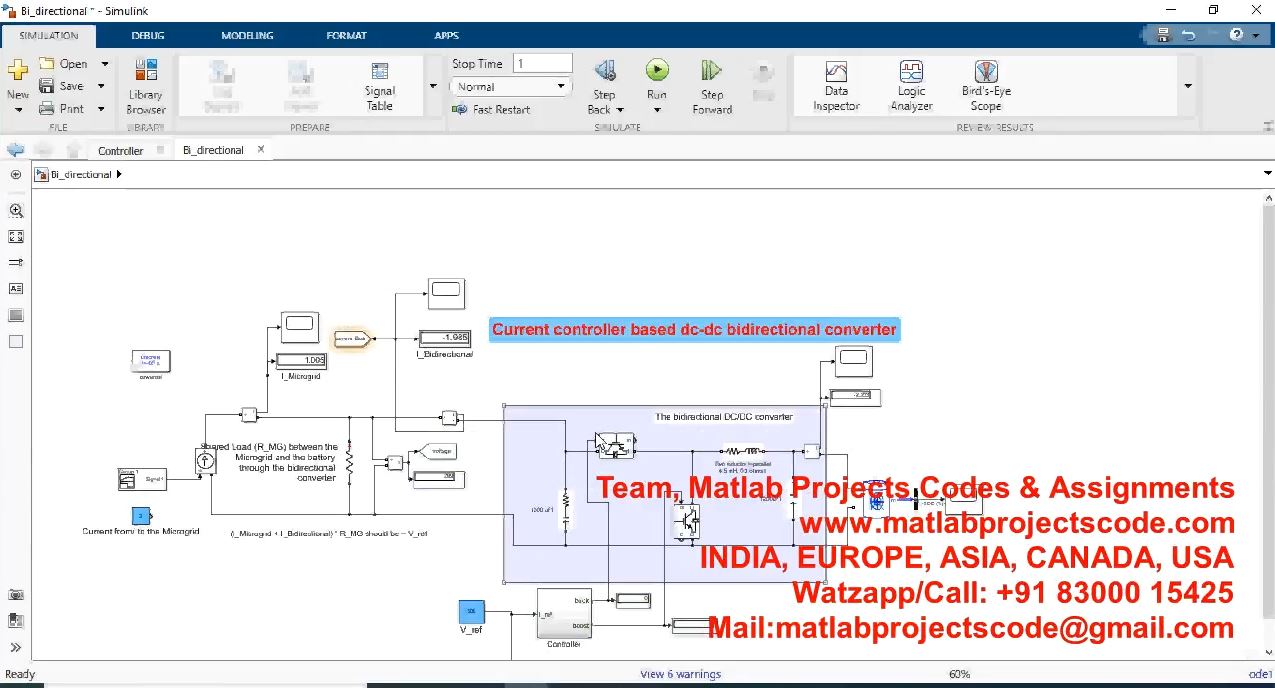This screenshot has height=688, width=1275.
Task: Click the Open file button
Action: pos(63,63)
